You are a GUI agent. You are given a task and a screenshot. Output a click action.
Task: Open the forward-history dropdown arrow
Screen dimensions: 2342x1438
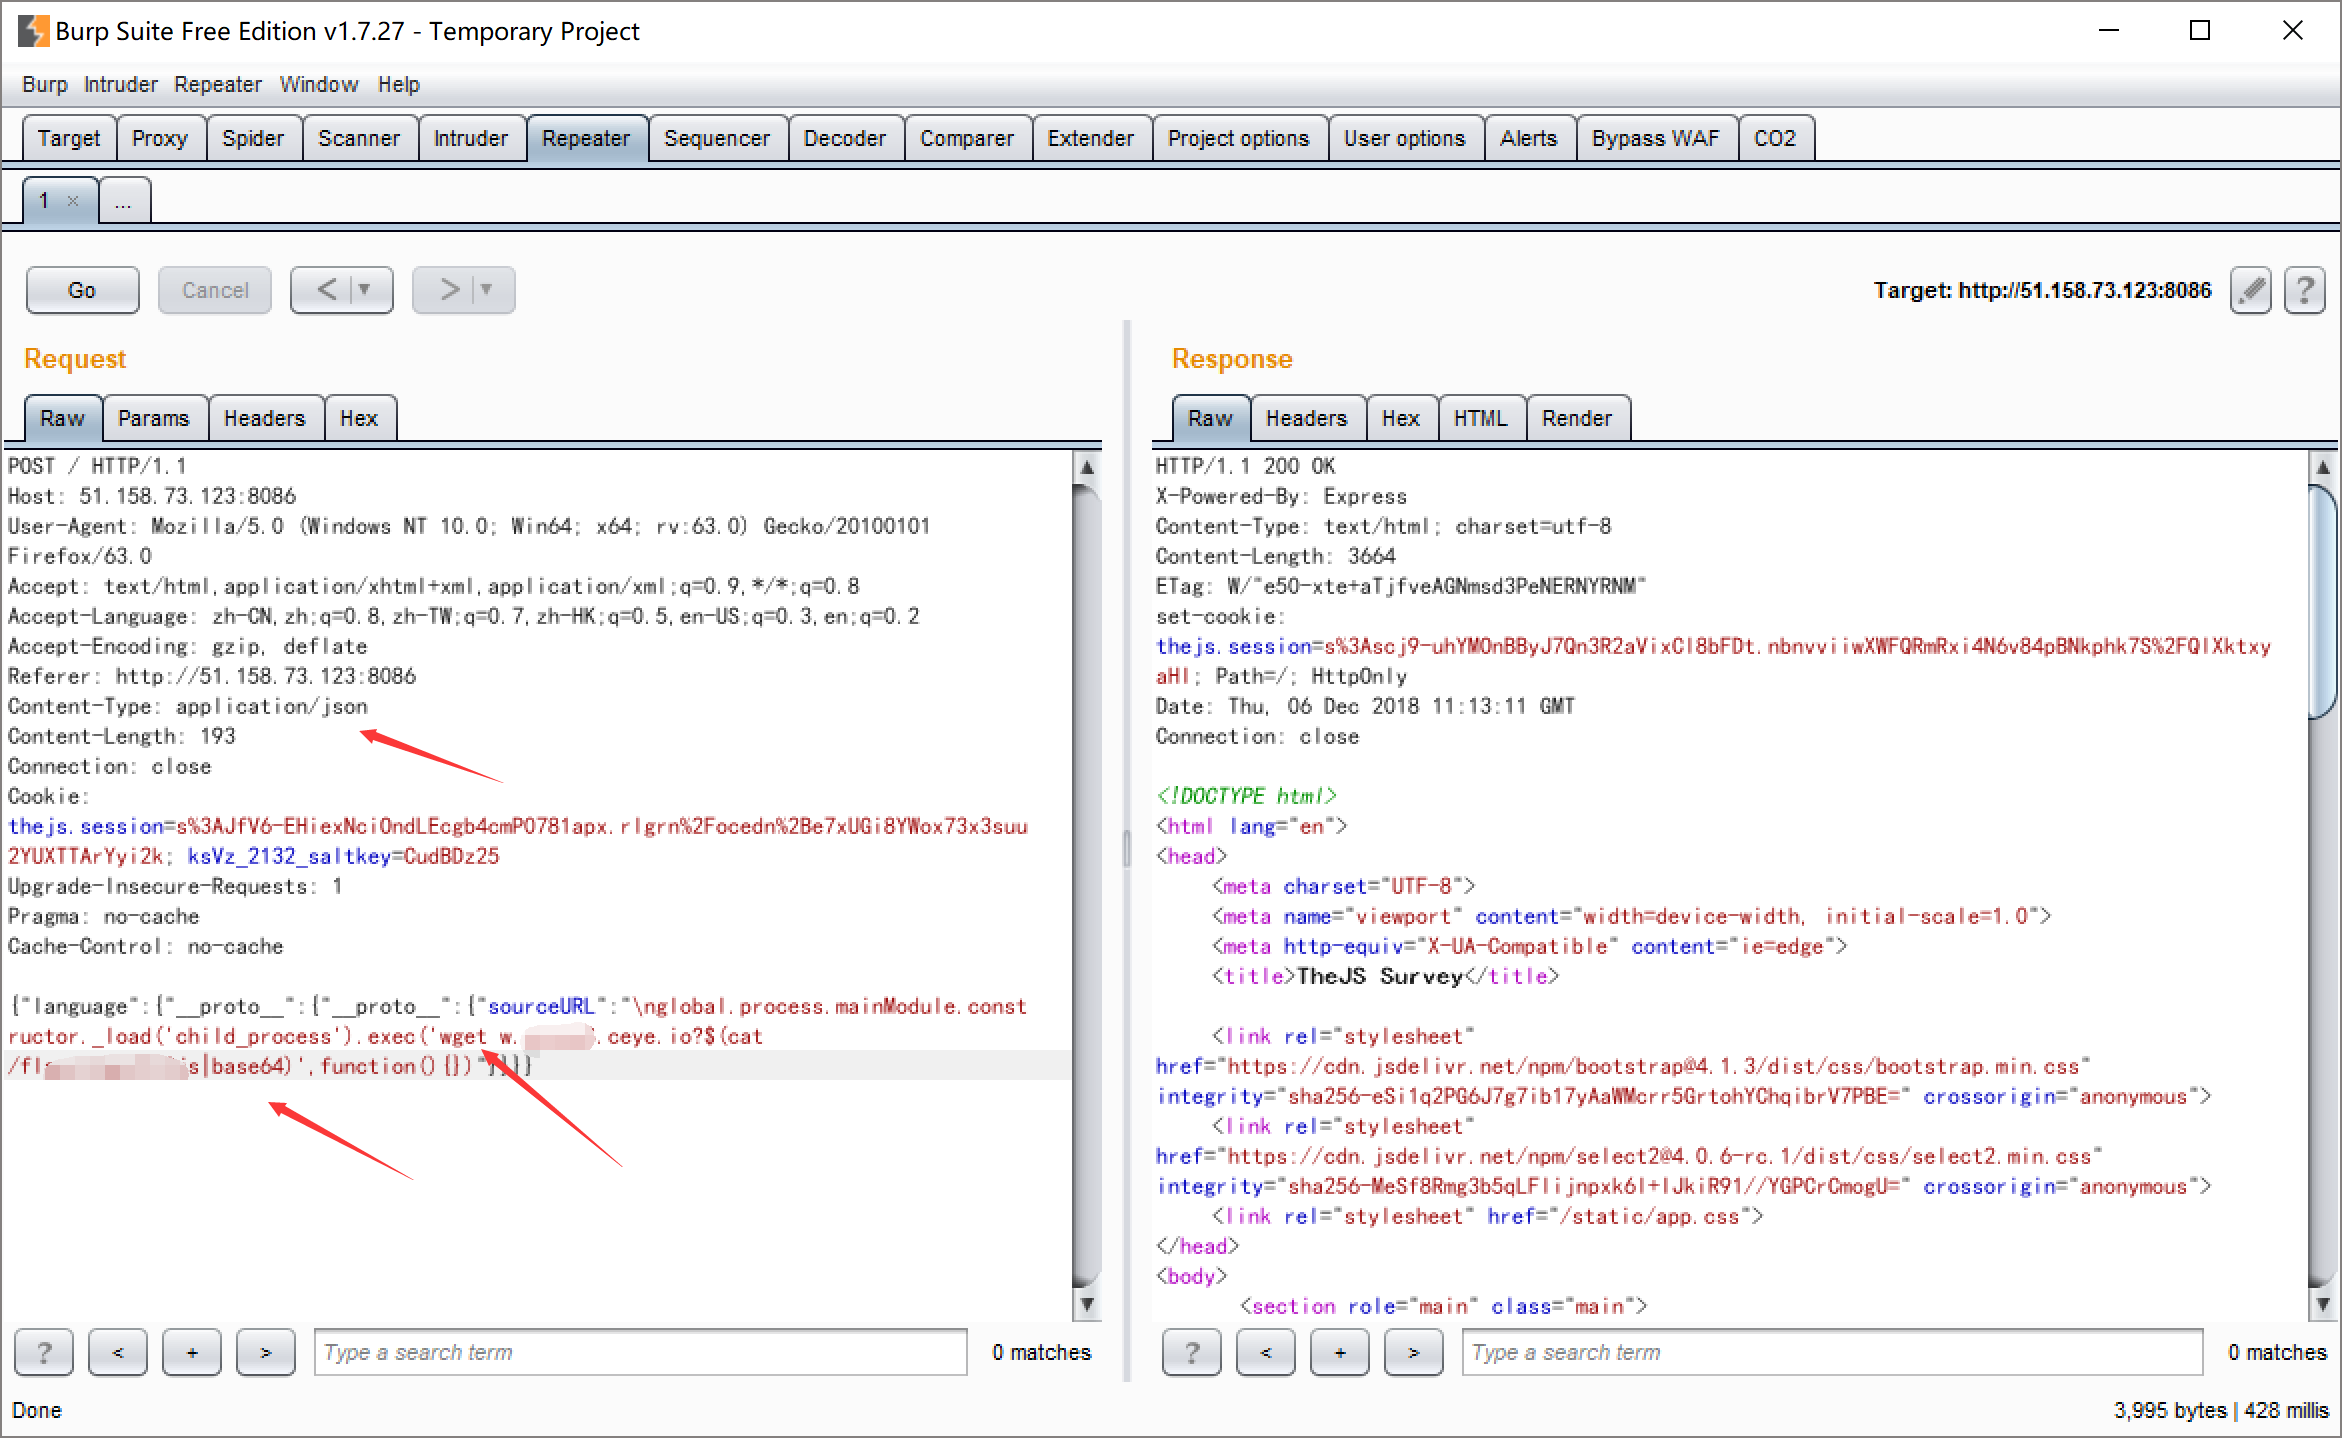487,290
